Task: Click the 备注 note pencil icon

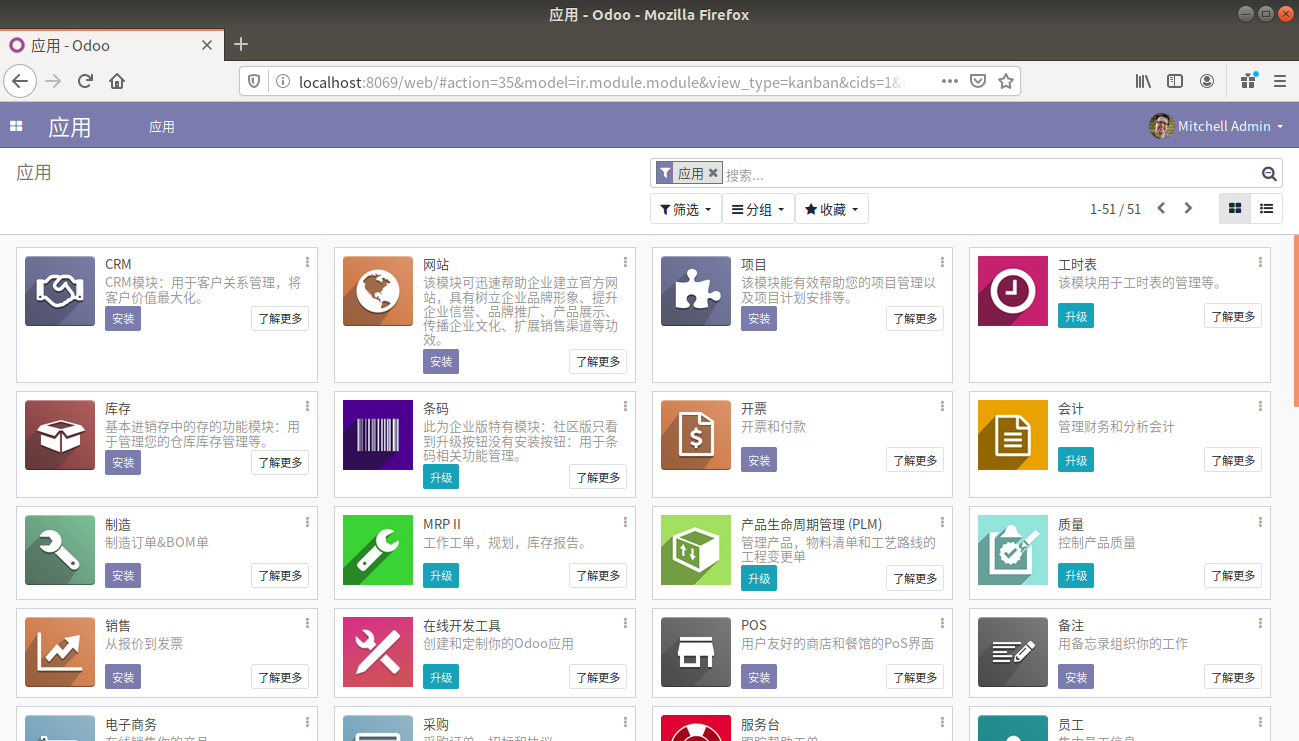Action: [x=1013, y=652]
